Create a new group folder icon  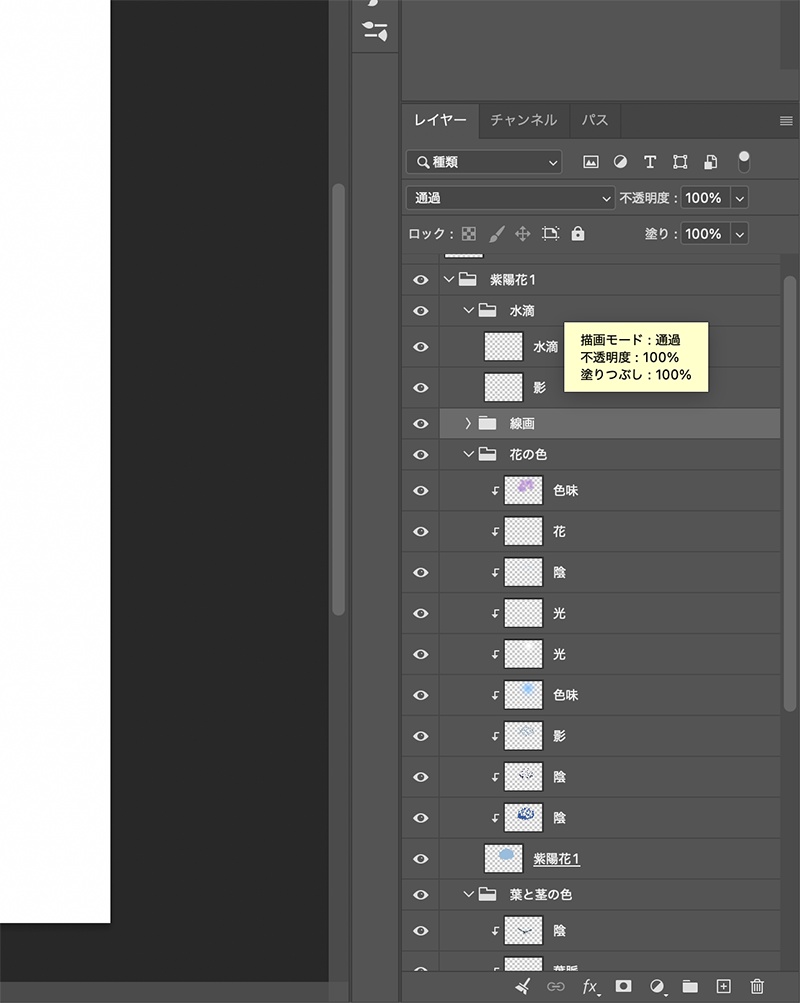[x=690, y=986]
